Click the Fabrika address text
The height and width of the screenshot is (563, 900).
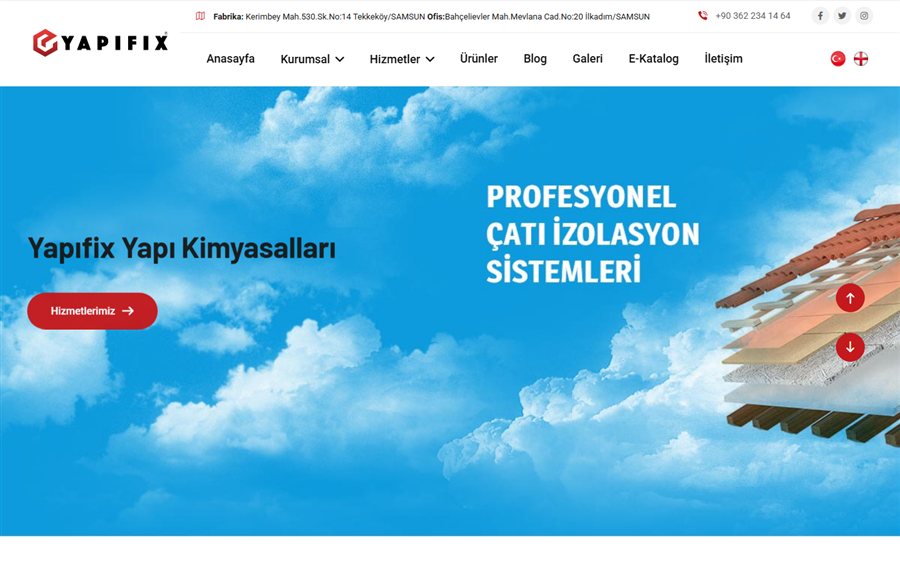(319, 17)
